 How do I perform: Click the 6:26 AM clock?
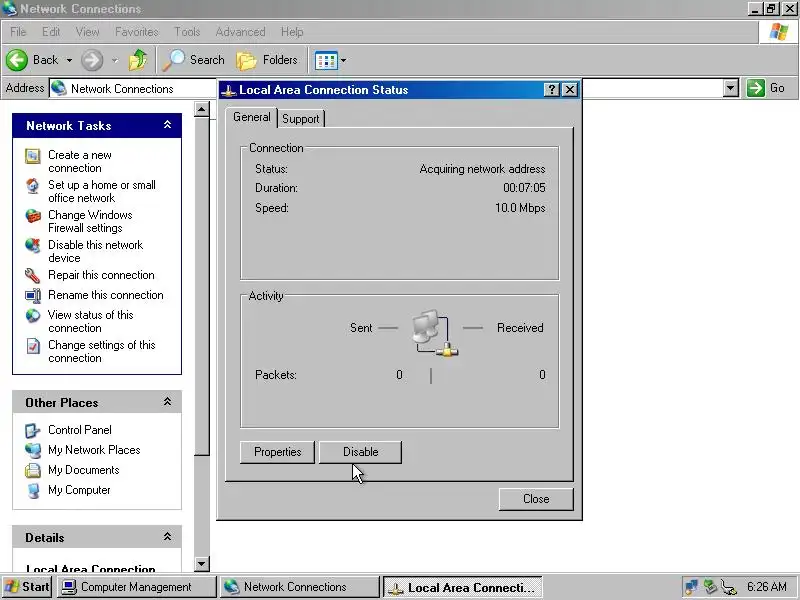coord(767,587)
